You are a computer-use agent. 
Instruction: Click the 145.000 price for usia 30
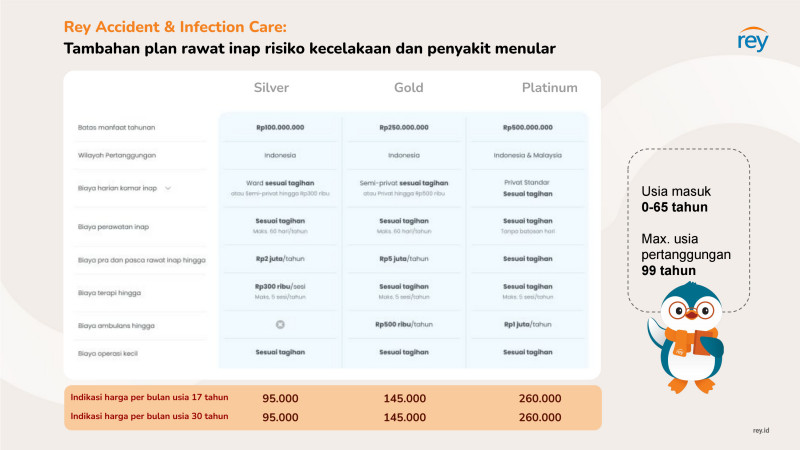point(405,417)
